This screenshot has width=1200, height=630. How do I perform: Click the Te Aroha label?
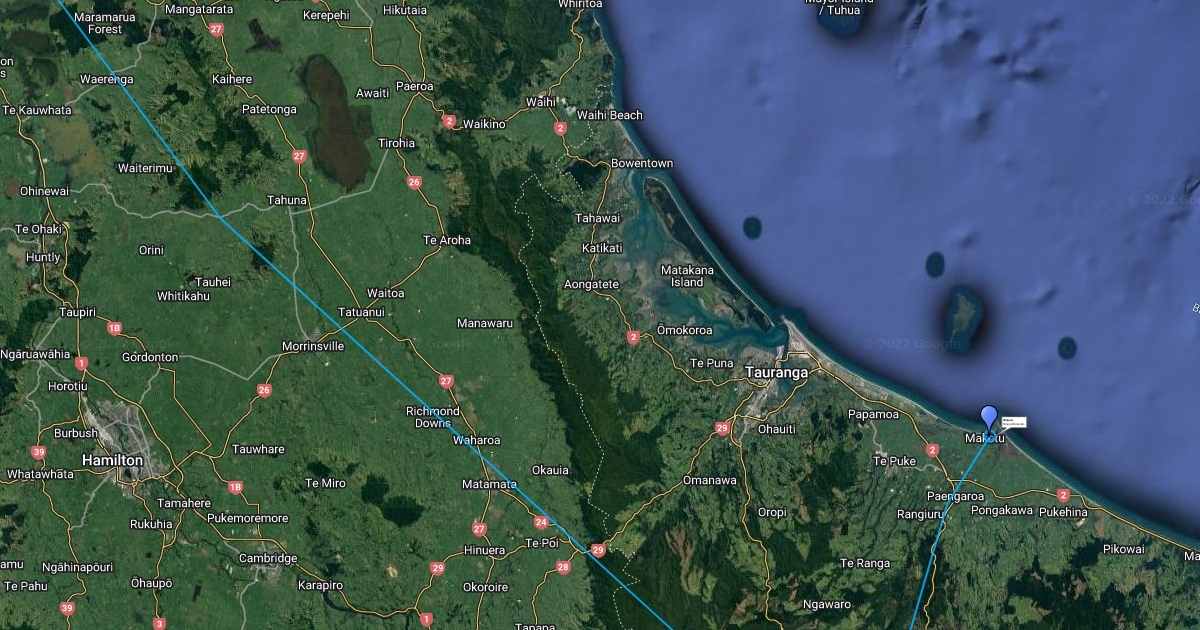(x=447, y=240)
